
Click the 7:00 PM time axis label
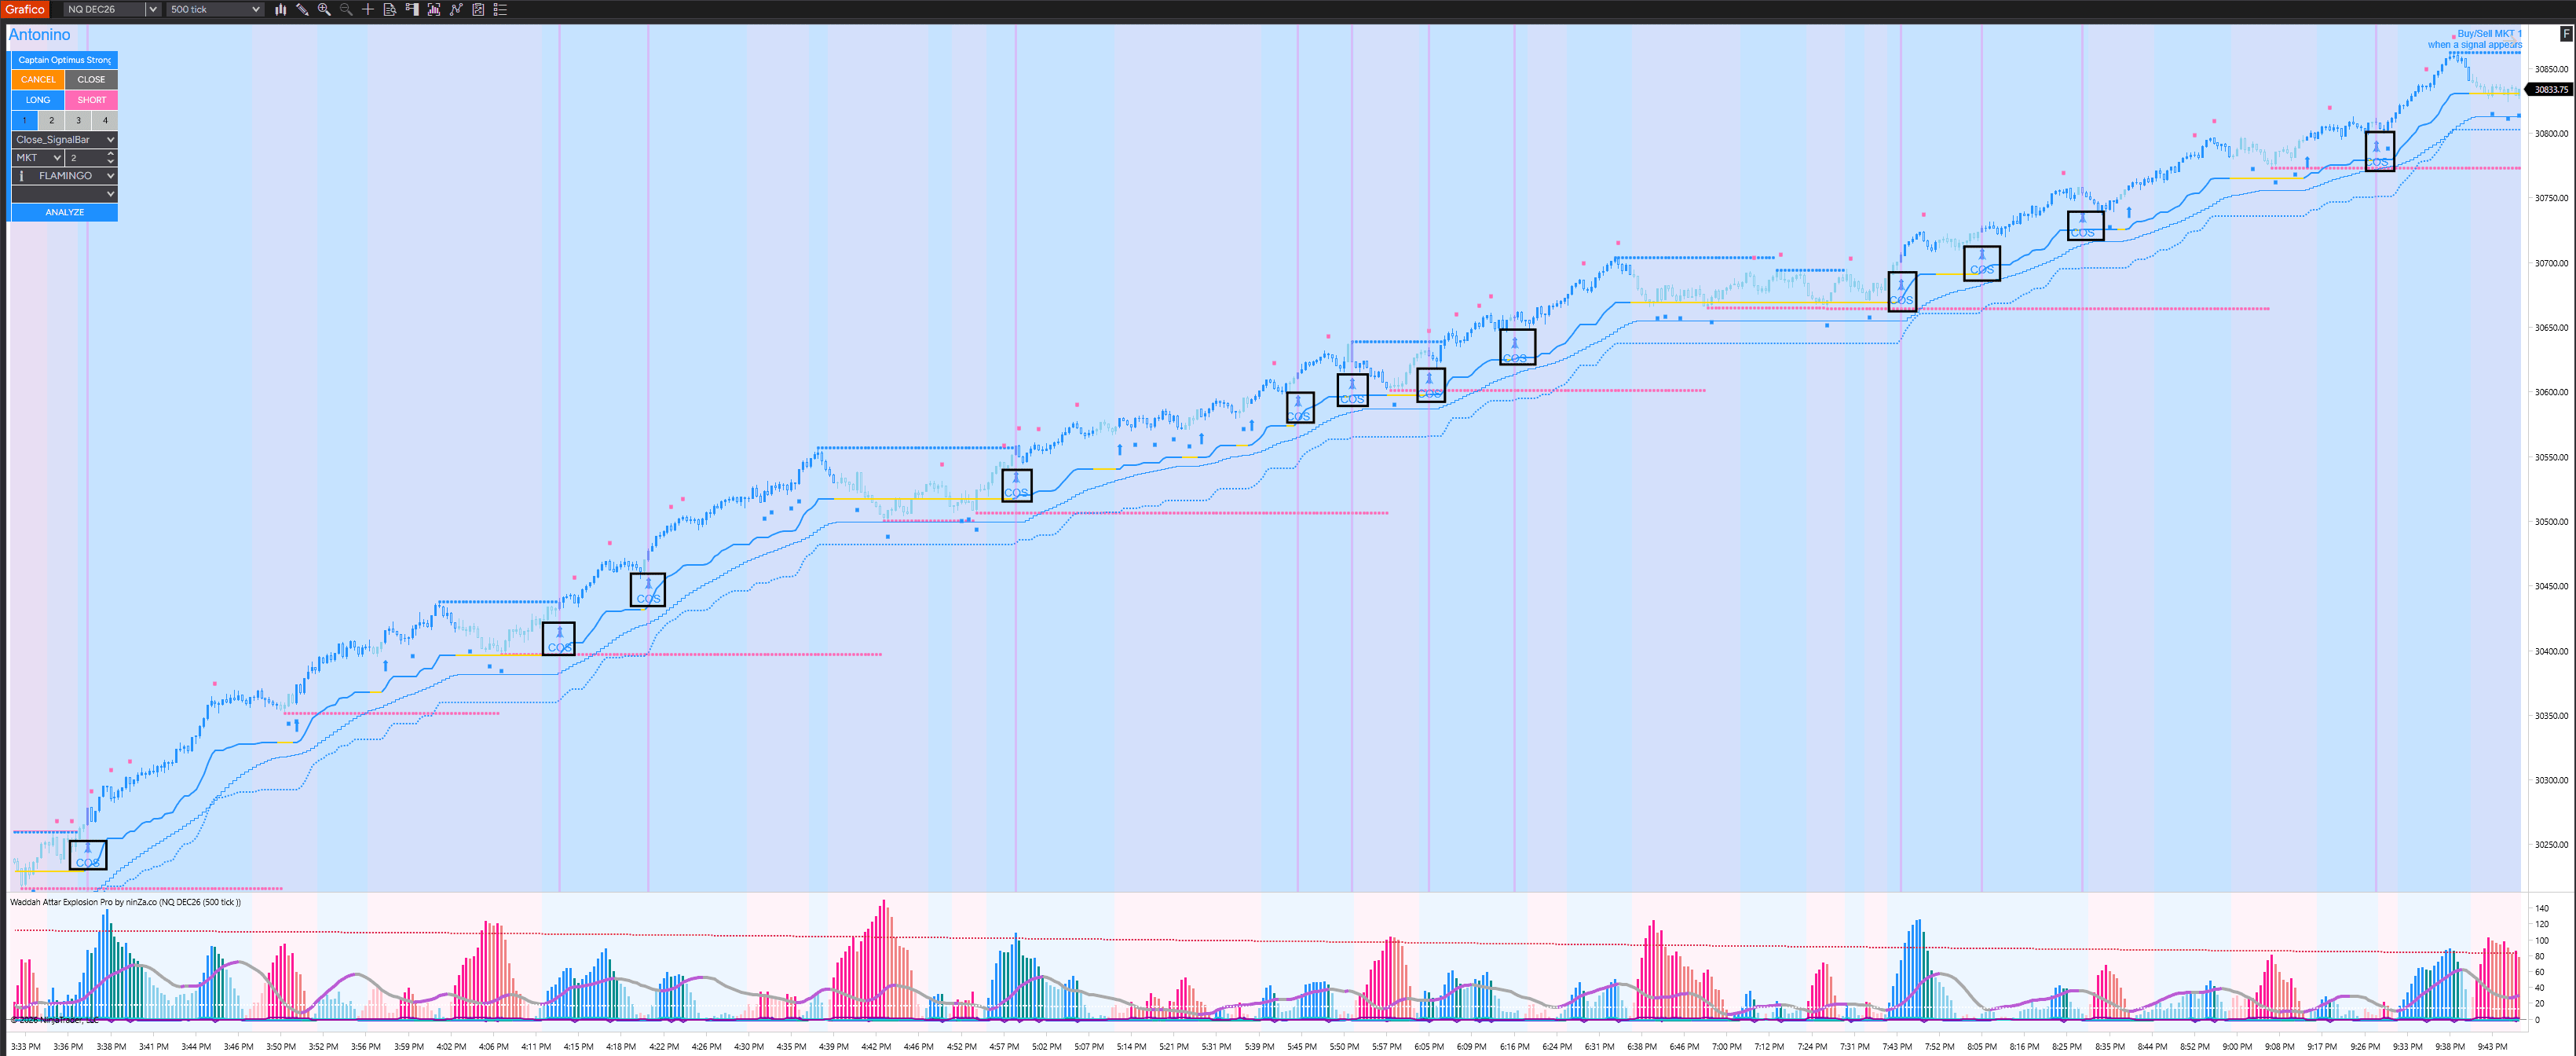tap(1726, 1047)
